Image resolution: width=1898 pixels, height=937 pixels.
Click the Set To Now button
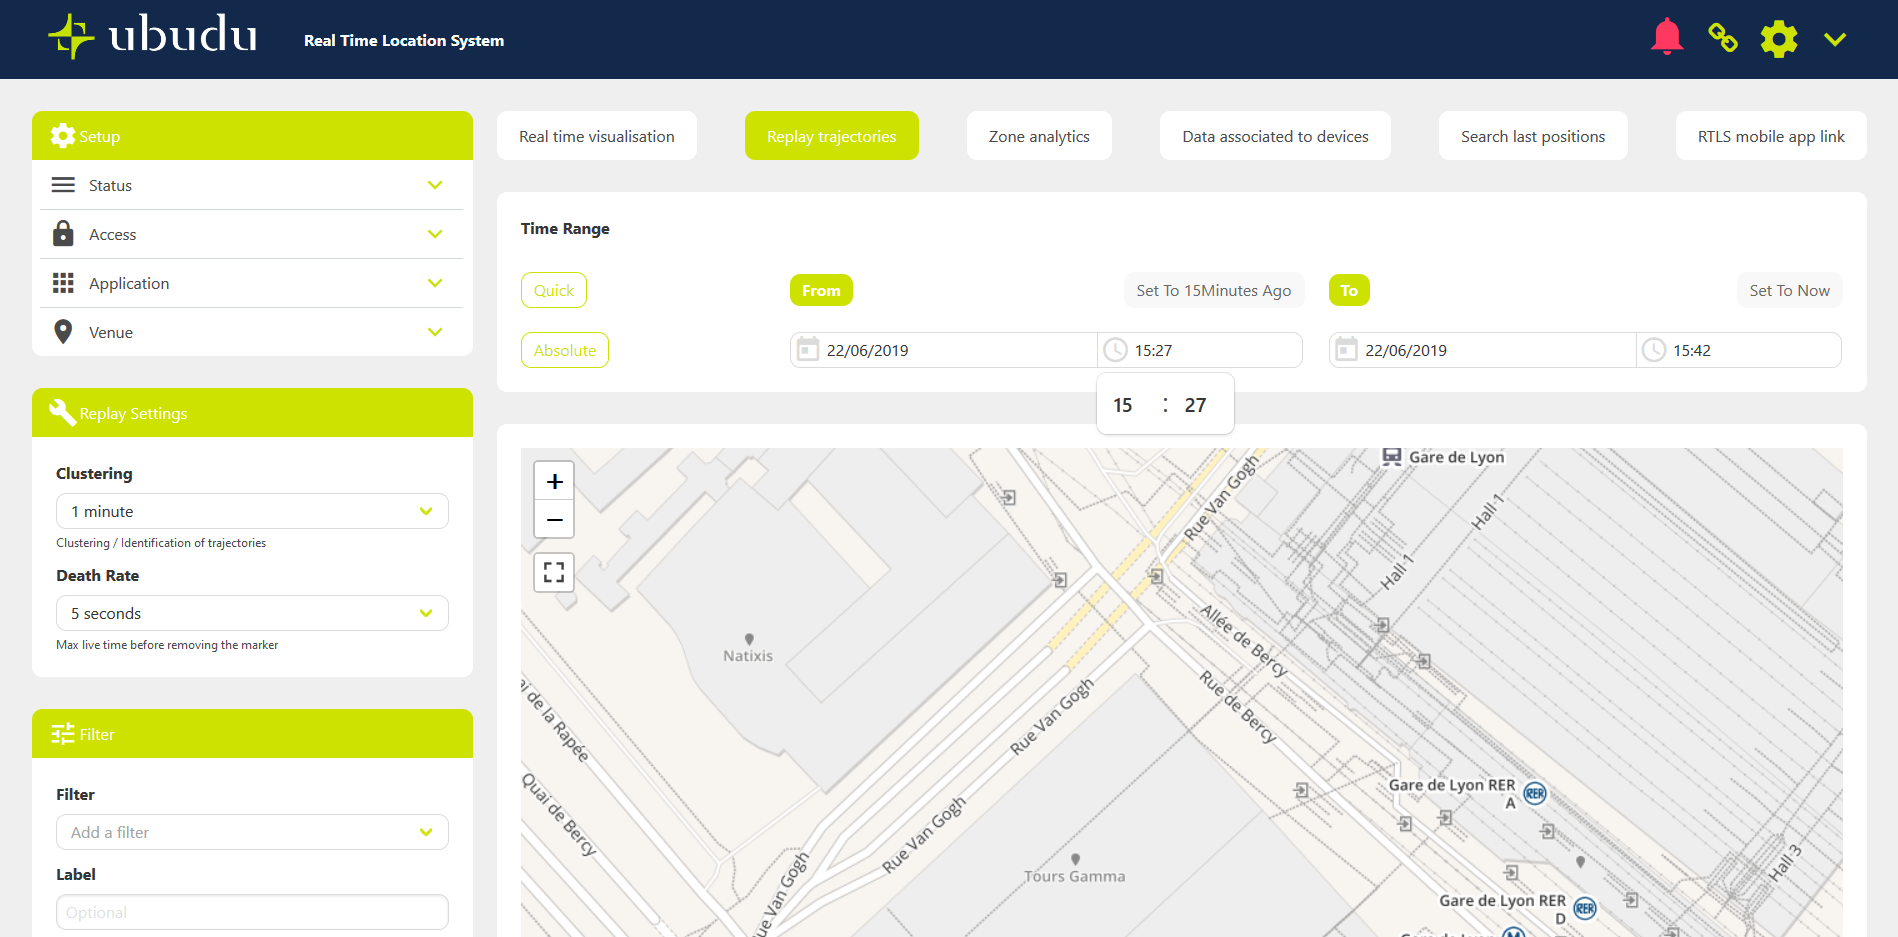click(x=1788, y=290)
